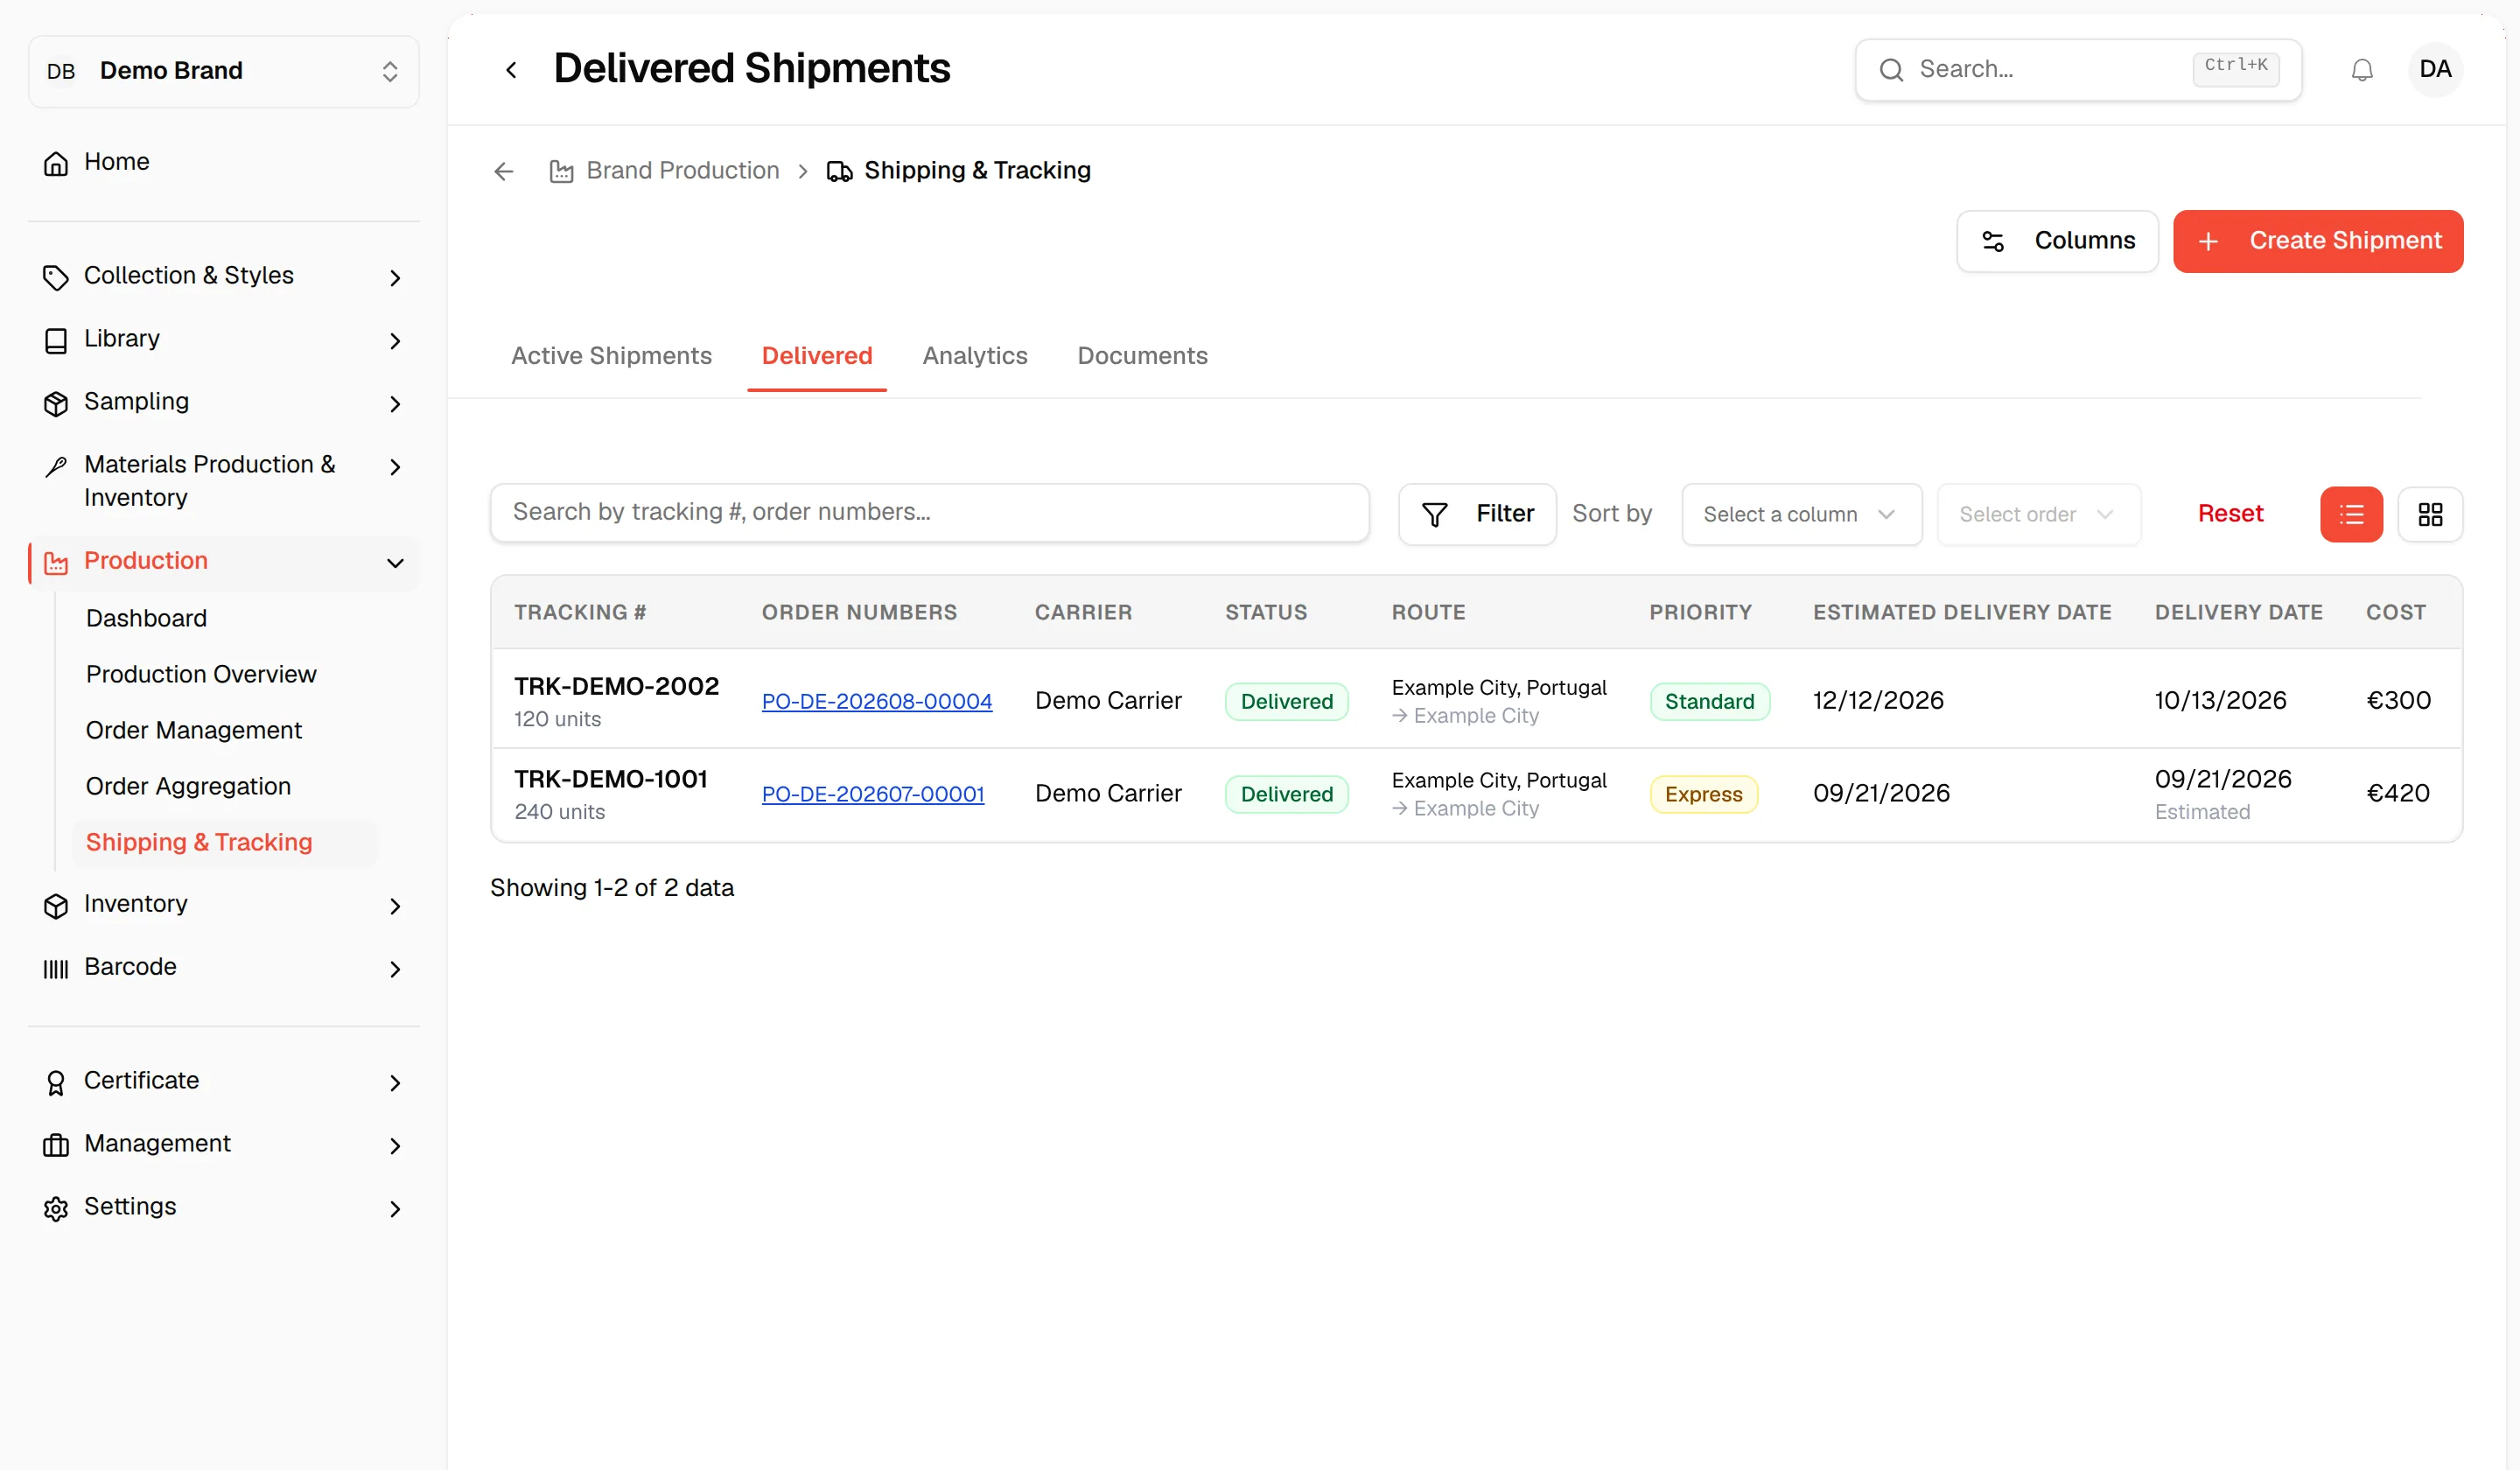Click the breadcrumb back arrow icon
The height and width of the screenshot is (1470, 2520).
[x=504, y=172]
